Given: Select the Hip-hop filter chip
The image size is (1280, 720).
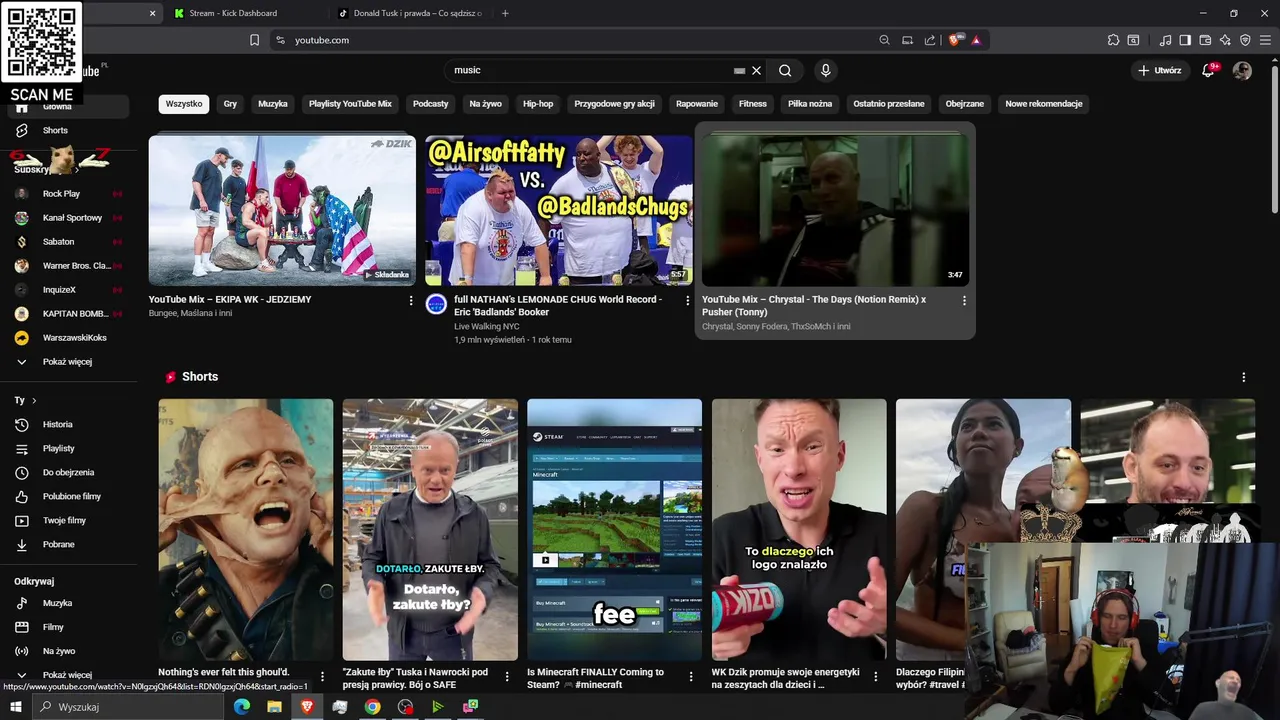Looking at the screenshot, I should tap(538, 104).
